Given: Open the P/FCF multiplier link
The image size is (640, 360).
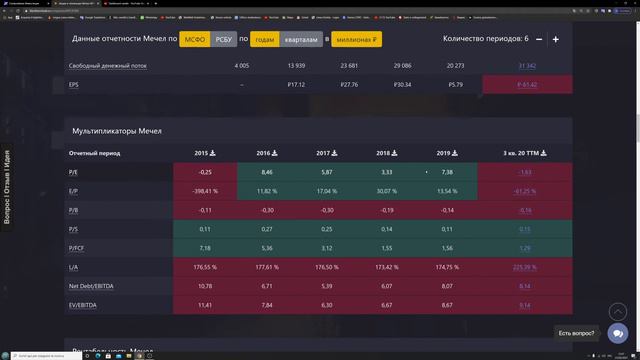Looking at the screenshot, I should tap(76, 248).
